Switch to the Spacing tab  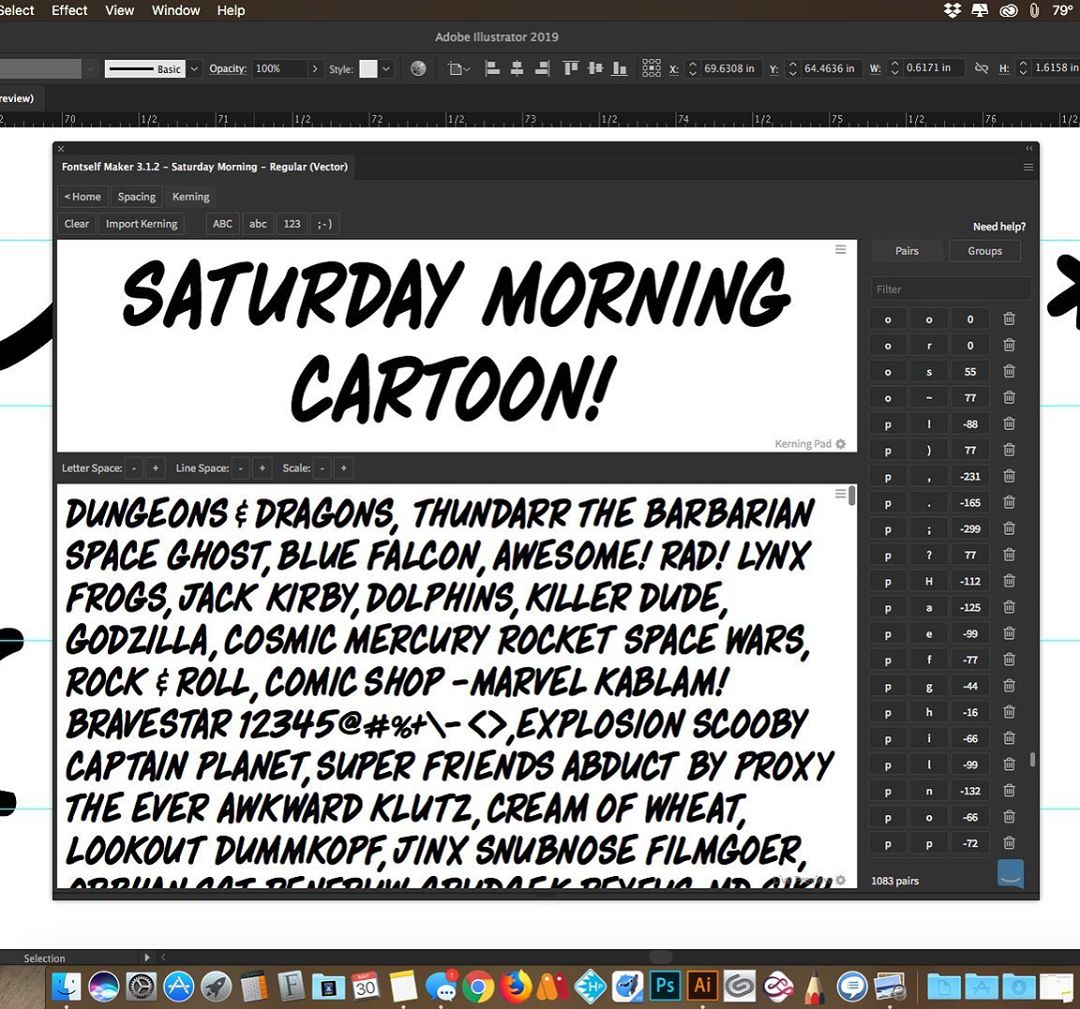pyautogui.click(x=136, y=196)
